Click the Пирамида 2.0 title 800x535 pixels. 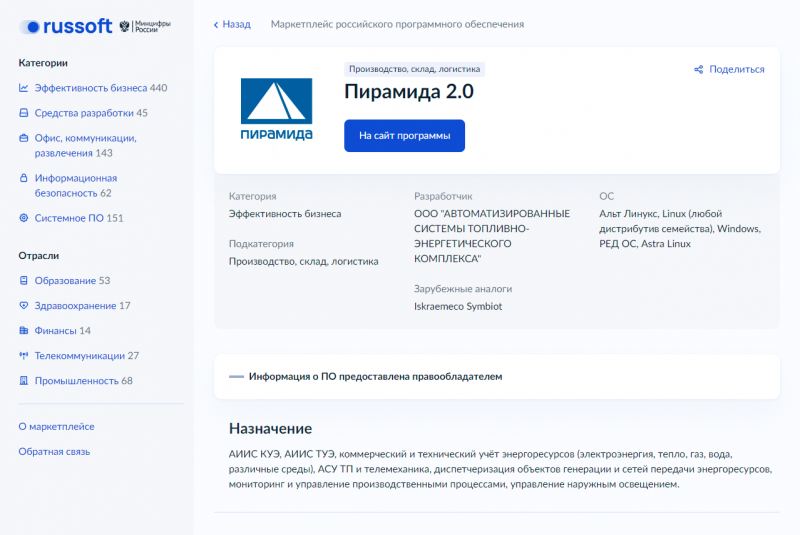tap(409, 92)
